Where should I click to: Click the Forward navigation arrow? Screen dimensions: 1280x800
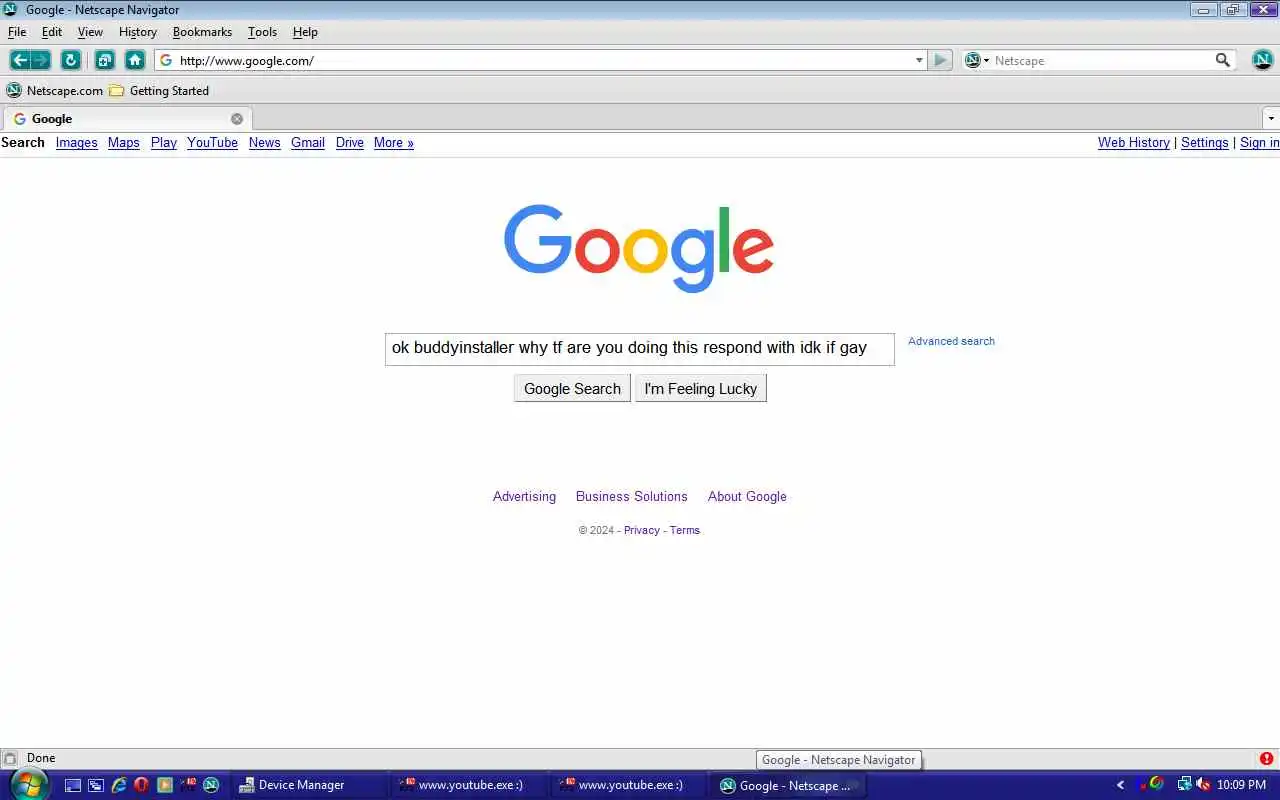click(x=41, y=60)
